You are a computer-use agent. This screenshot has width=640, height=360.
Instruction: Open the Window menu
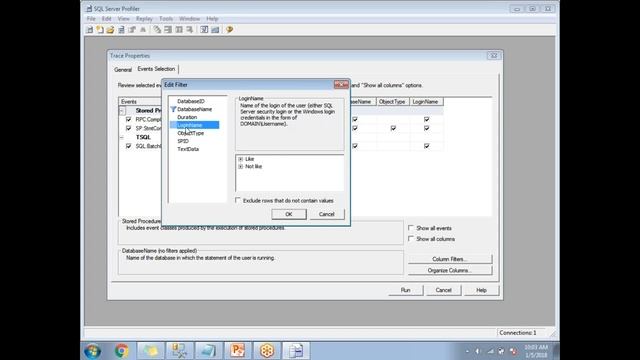click(189, 19)
